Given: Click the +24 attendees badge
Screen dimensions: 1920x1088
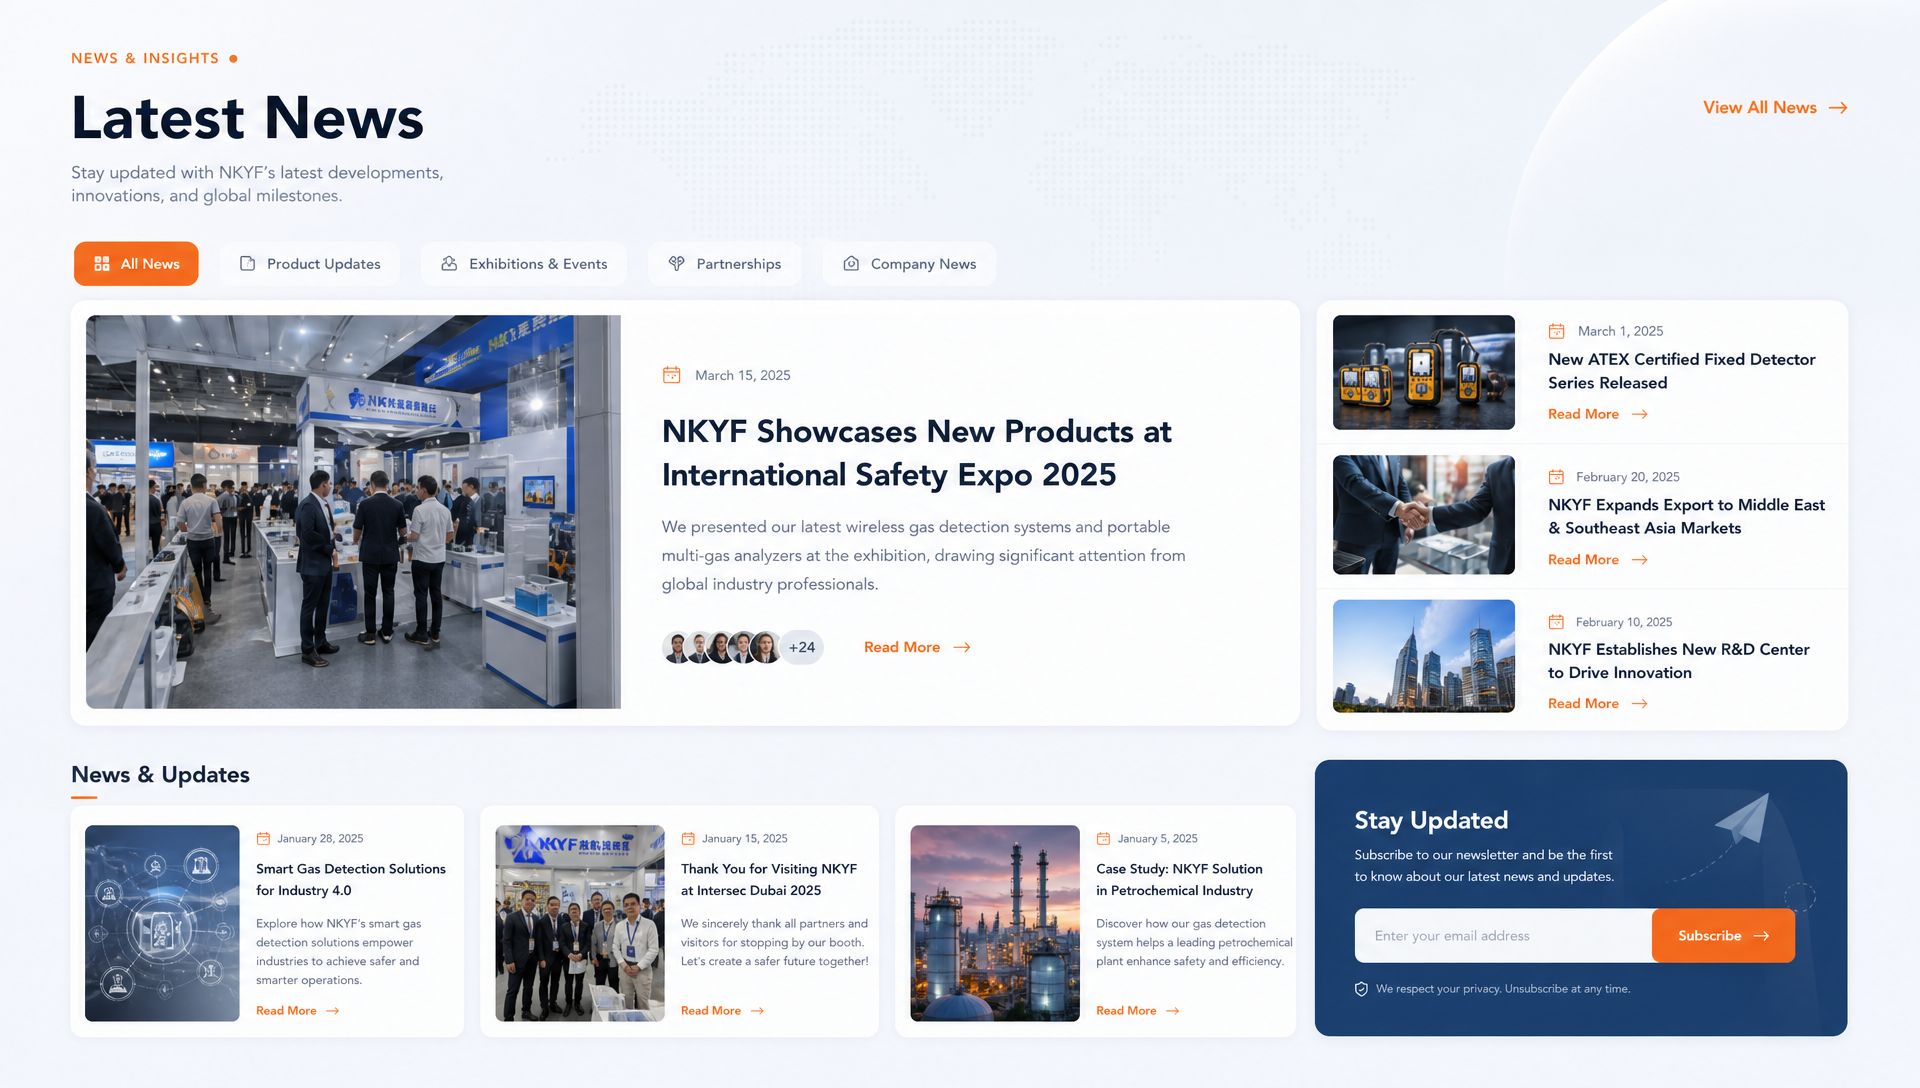Looking at the screenshot, I should tap(801, 648).
